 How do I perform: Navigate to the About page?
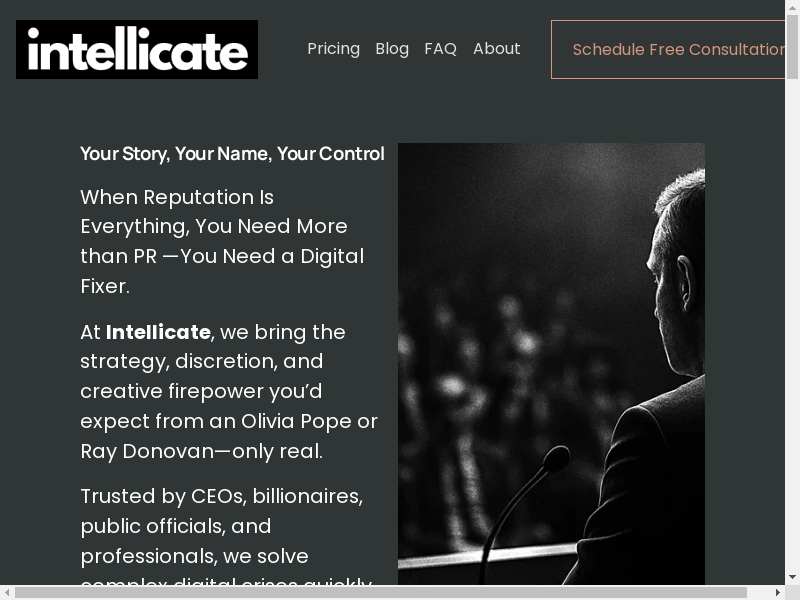(x=497, y=49)
